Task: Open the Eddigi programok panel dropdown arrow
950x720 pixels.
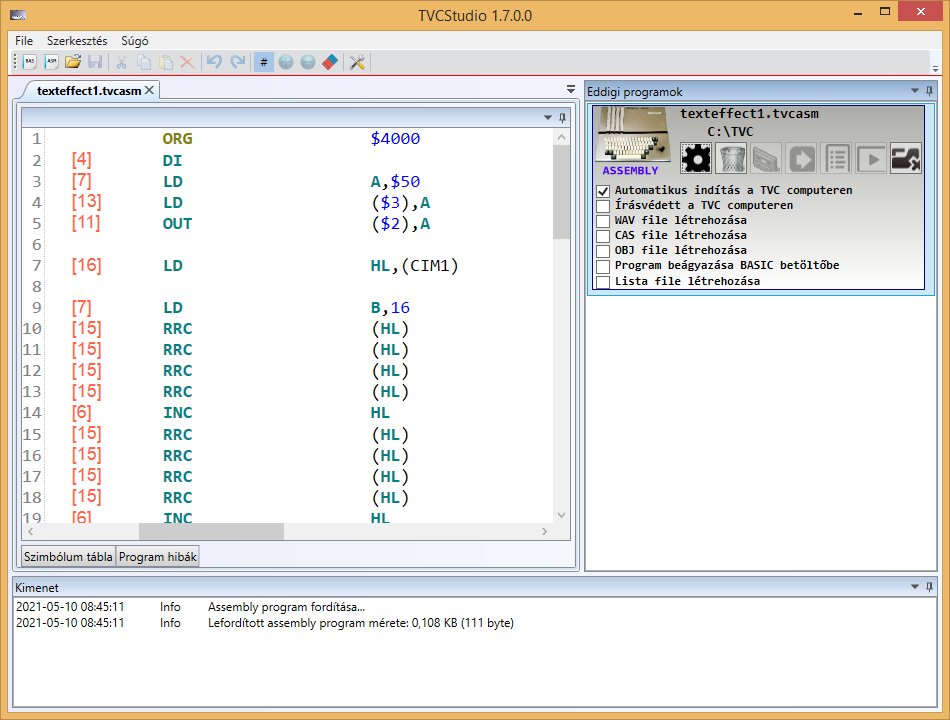Action: pyautogui.click(x=915, y=91)
